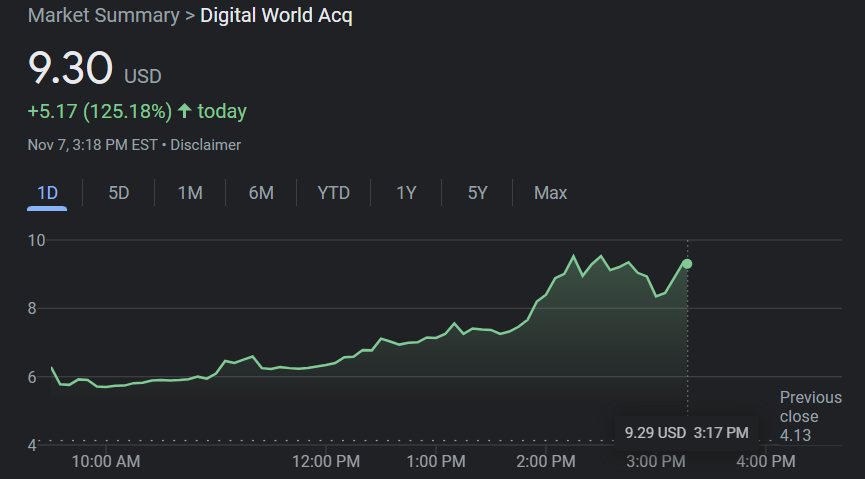Click the Disclaimer link
865x479 pixels.
point(205,145)
